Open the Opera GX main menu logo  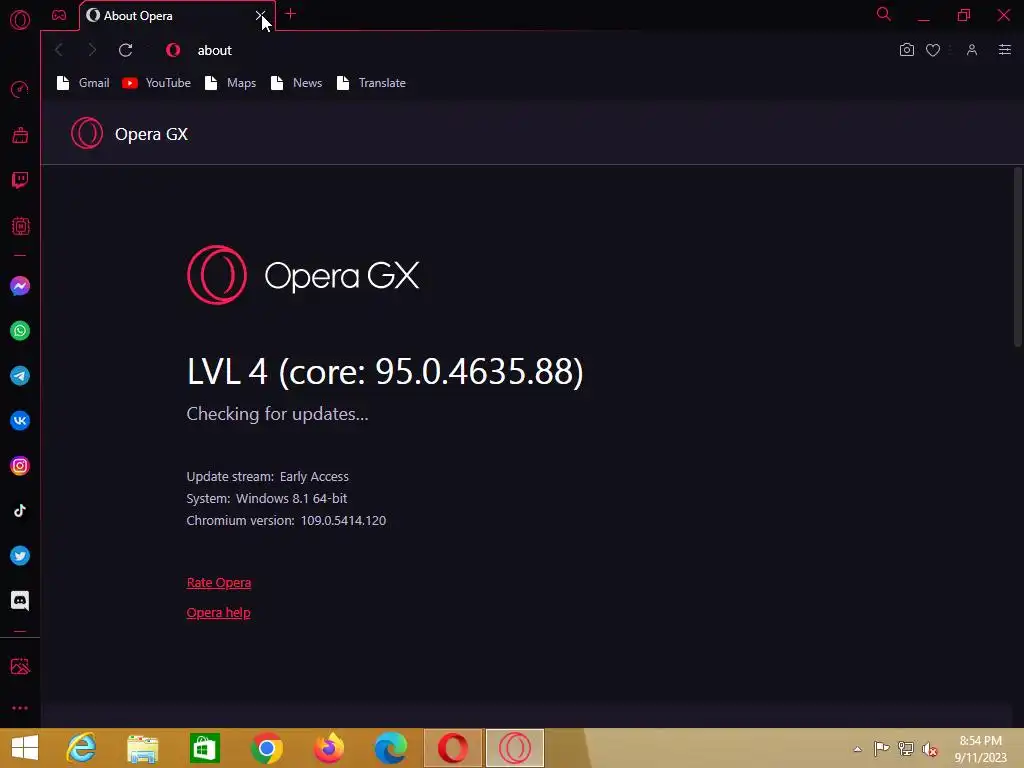[20, 20]
